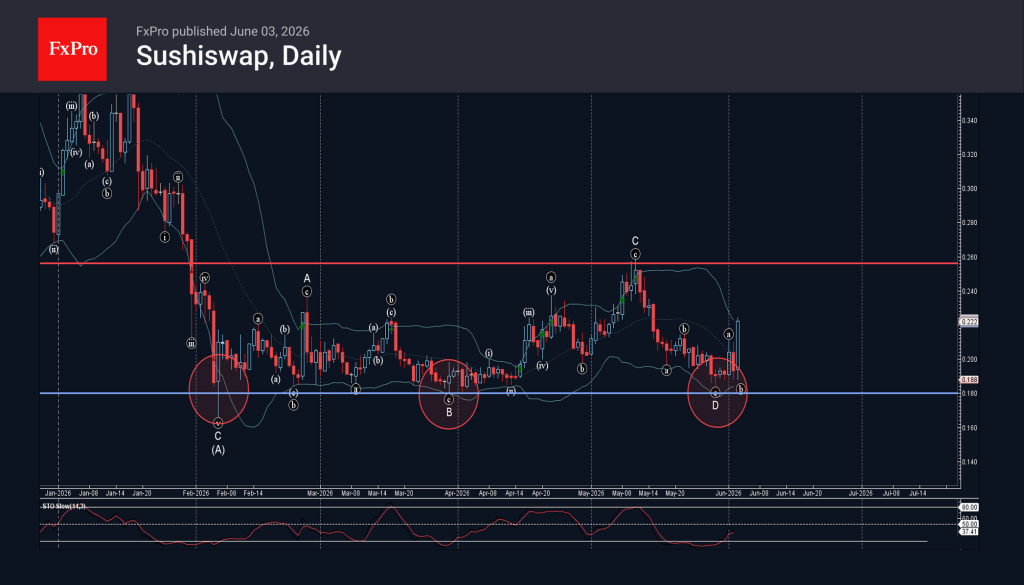Click the 'Sushiswap, Daily' chart title

(238, 56)
